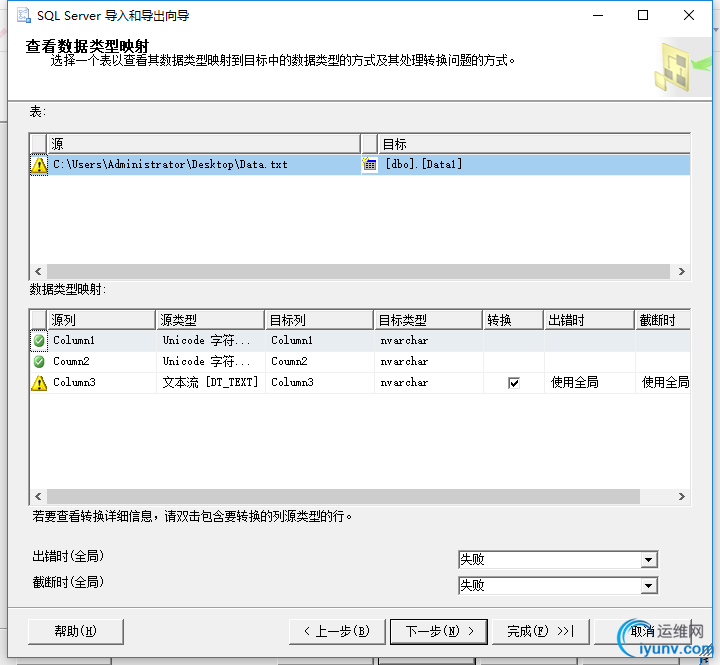Click the 下一步(N) button

tap(439, 631)
